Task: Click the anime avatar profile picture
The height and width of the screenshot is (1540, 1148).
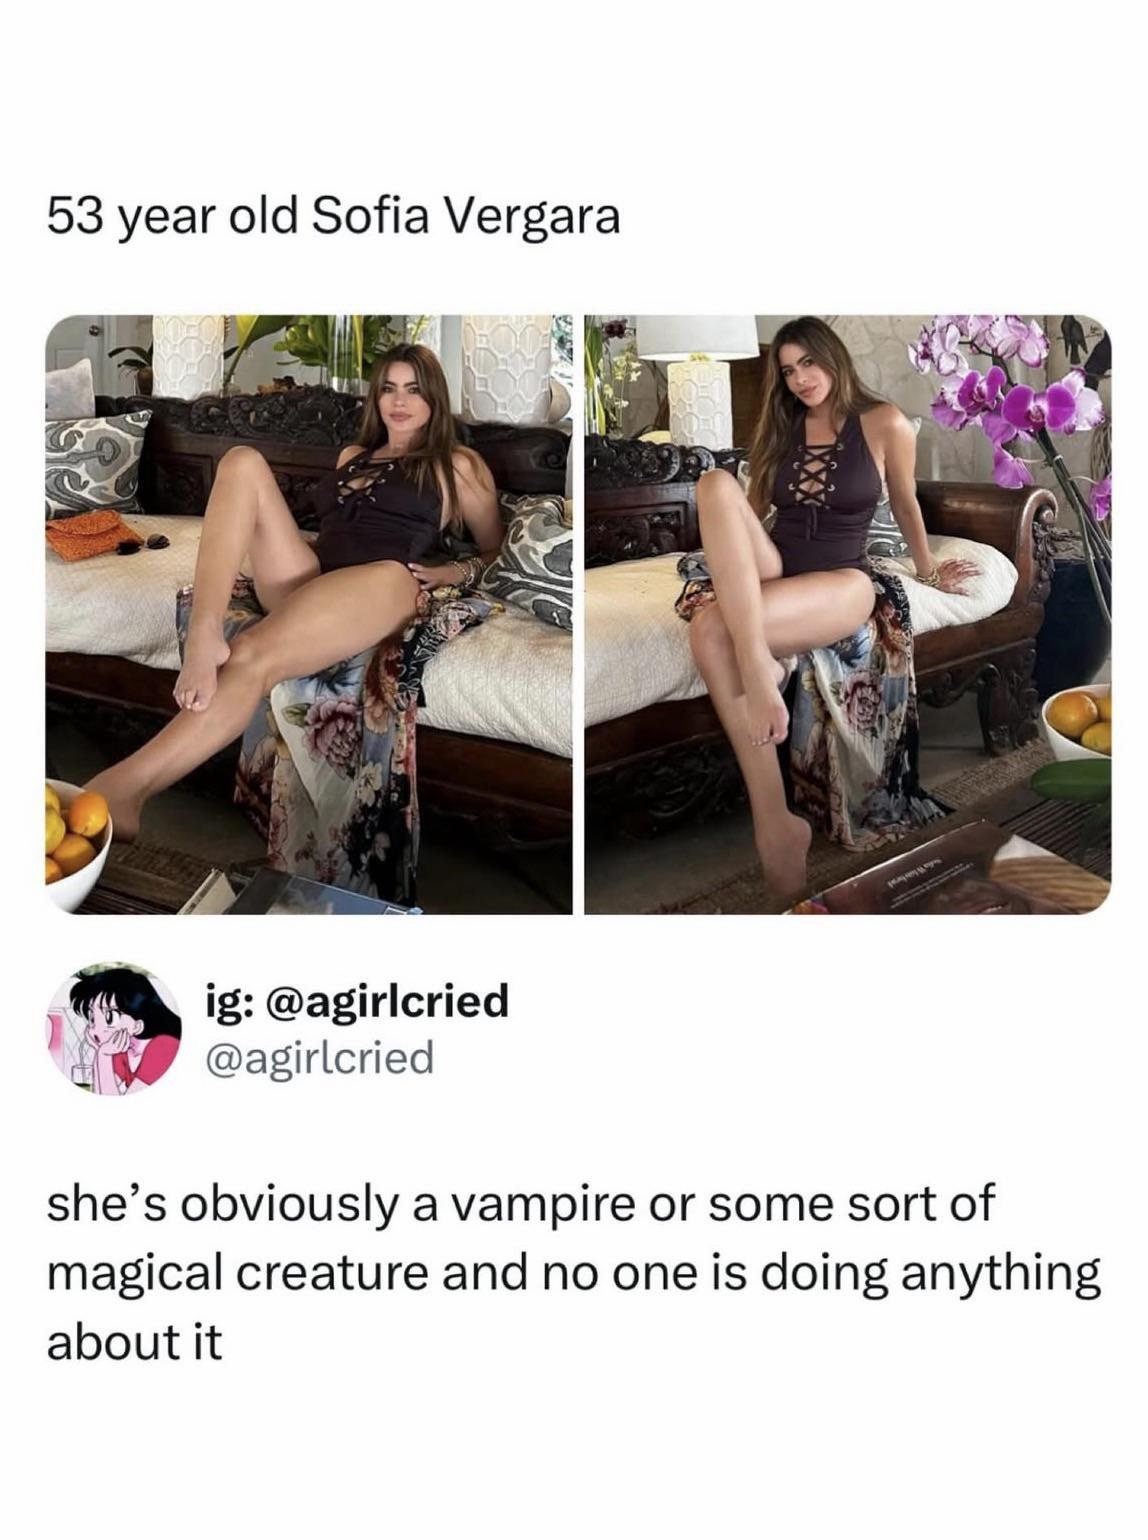Action: 113,1024
